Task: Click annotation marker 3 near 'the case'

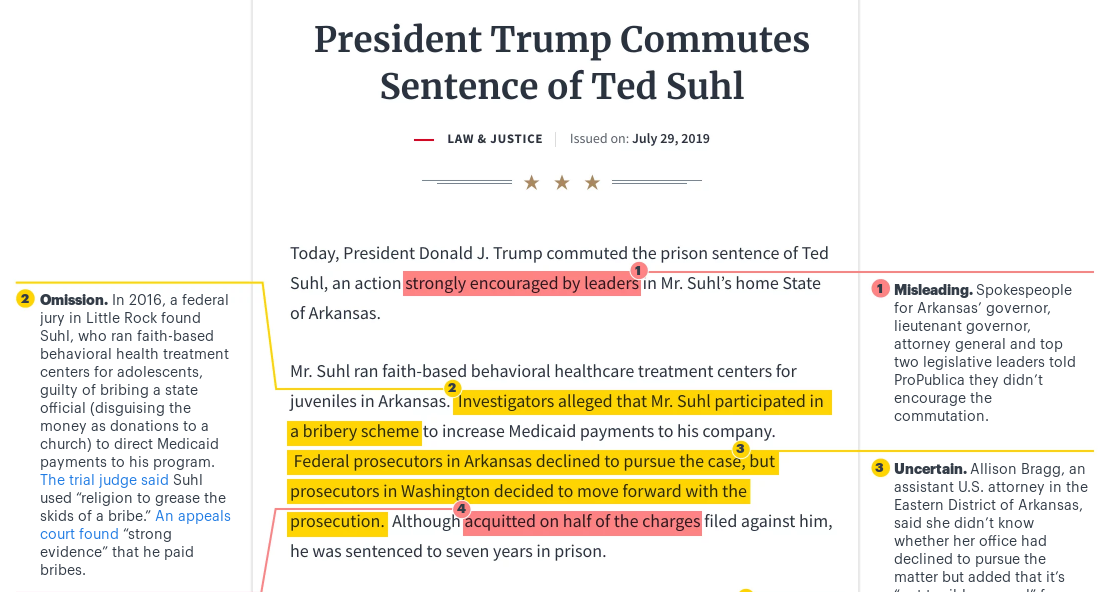Action: [740, 448]
